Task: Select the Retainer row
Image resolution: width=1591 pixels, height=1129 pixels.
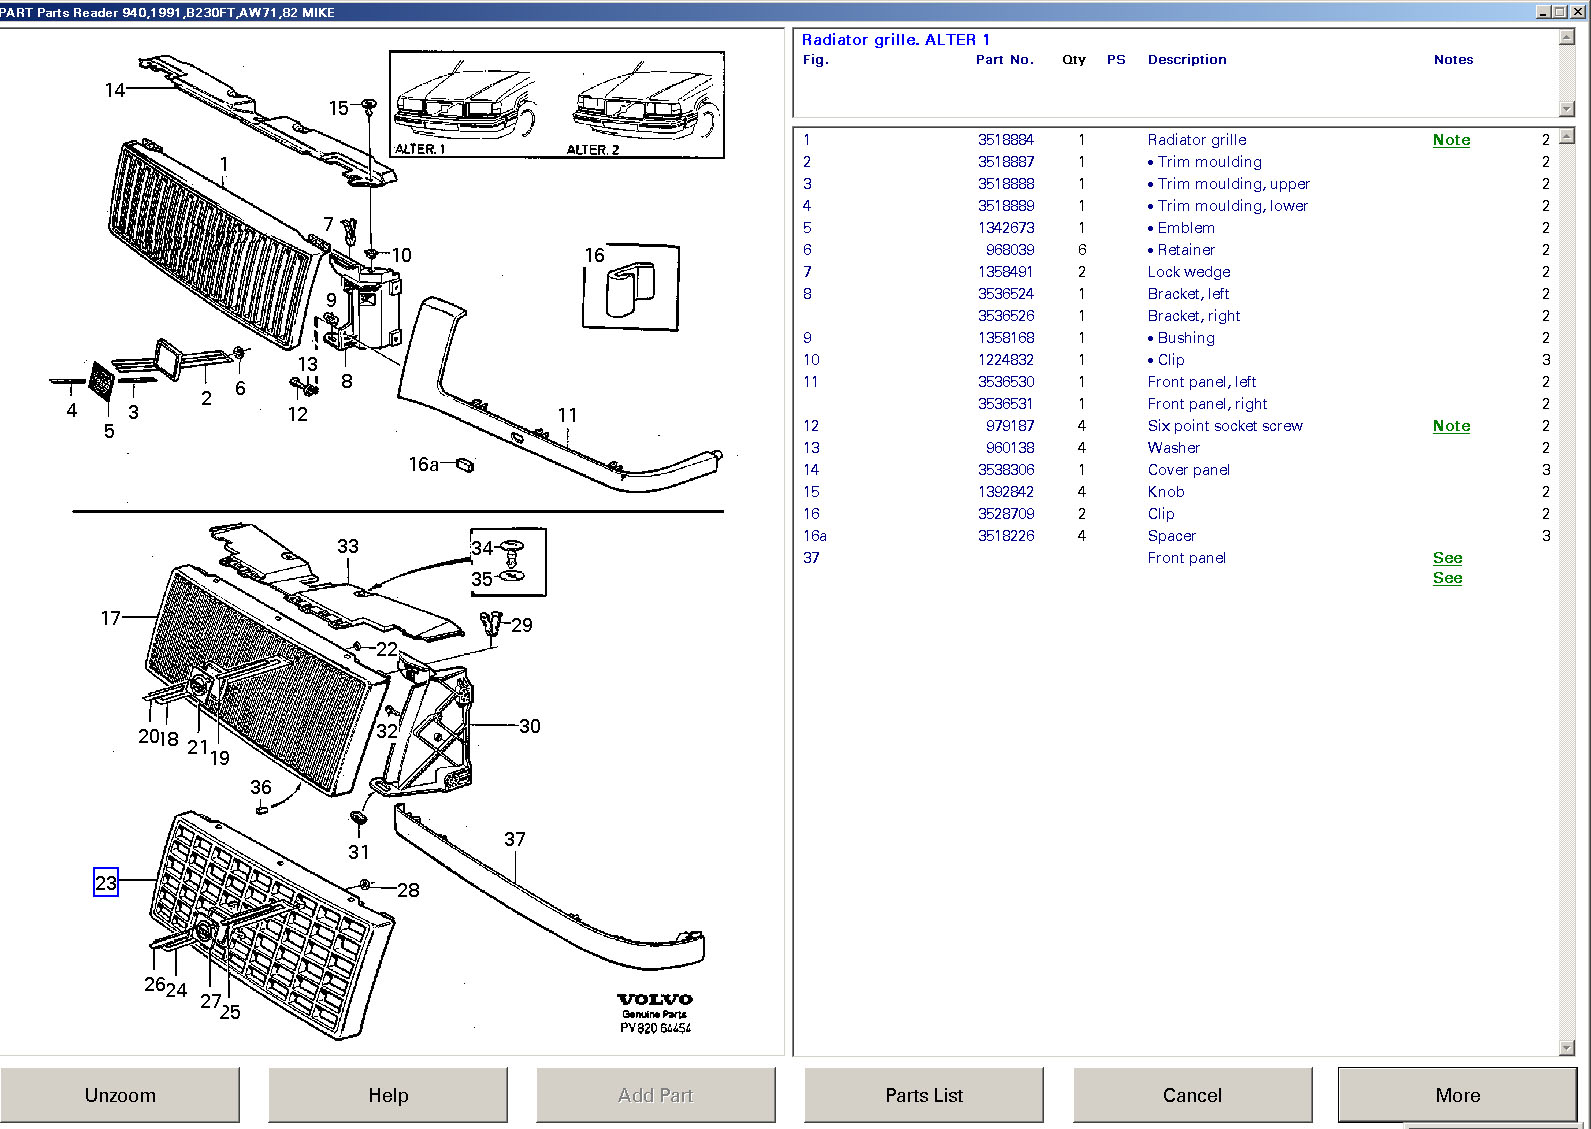Action: [1176, 250]
